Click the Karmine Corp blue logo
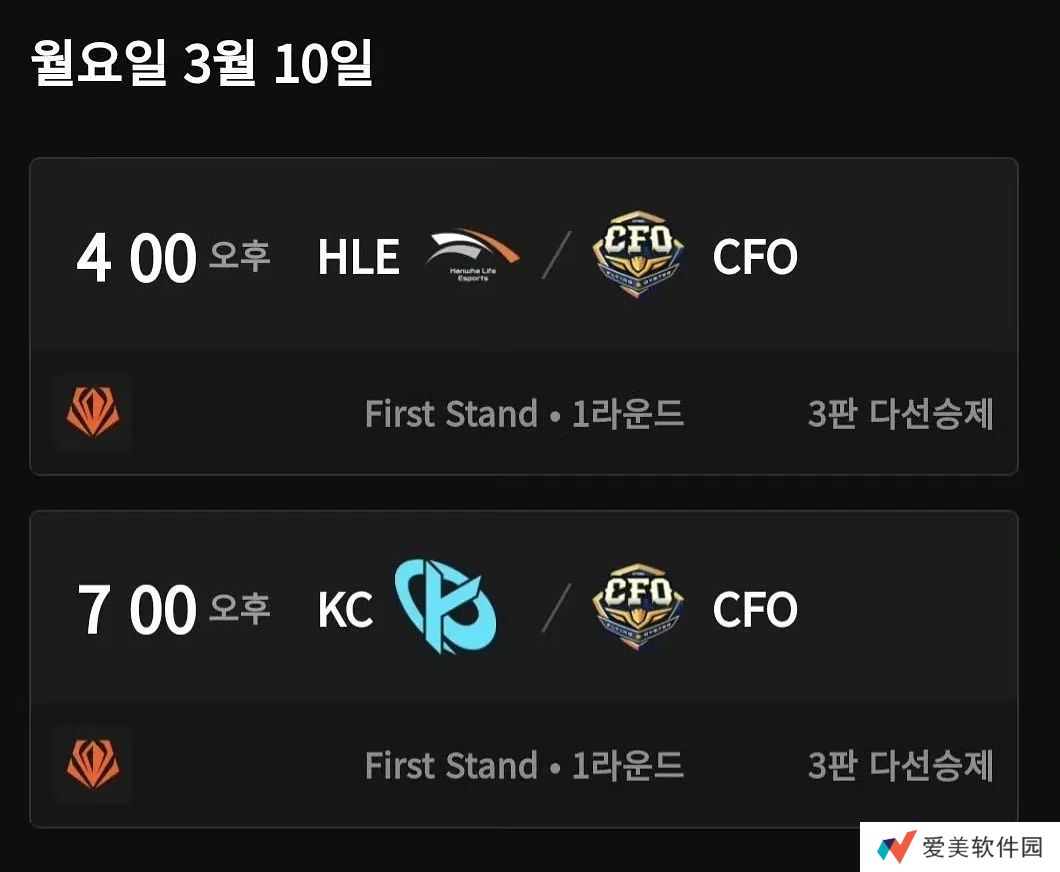The image size is (1060, 872). point(446,609)
